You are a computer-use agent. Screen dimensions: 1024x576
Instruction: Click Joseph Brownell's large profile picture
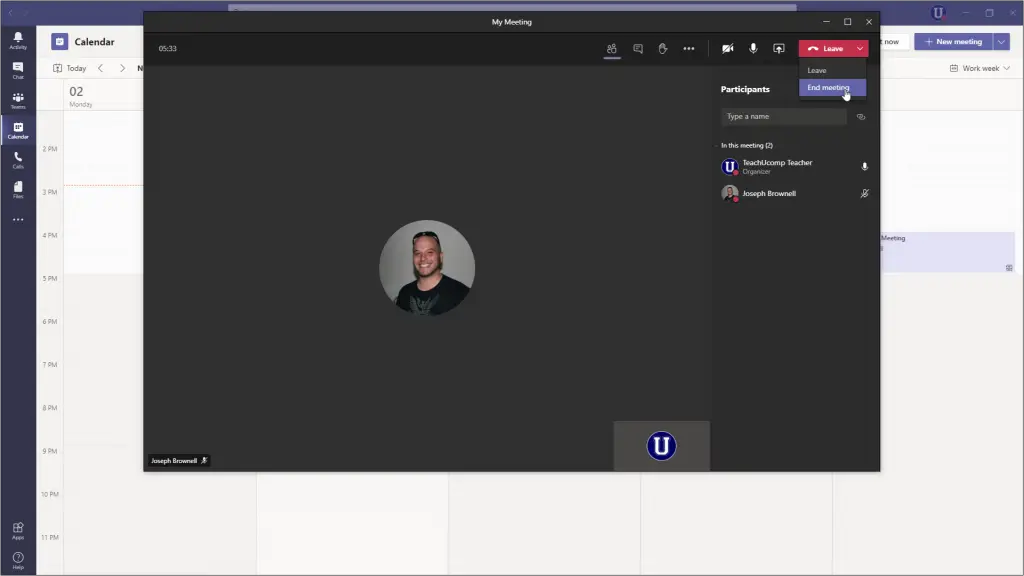pos(427,268)
